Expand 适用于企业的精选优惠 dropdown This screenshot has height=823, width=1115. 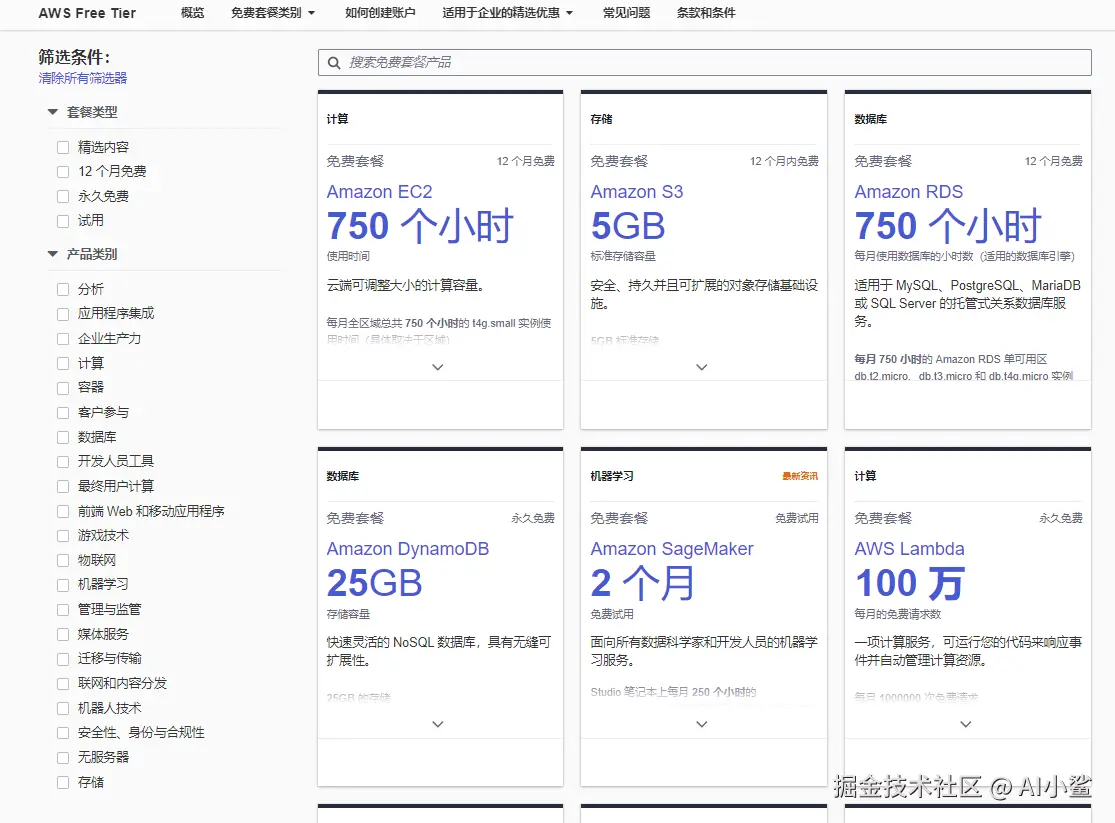(x=507, y=13)
